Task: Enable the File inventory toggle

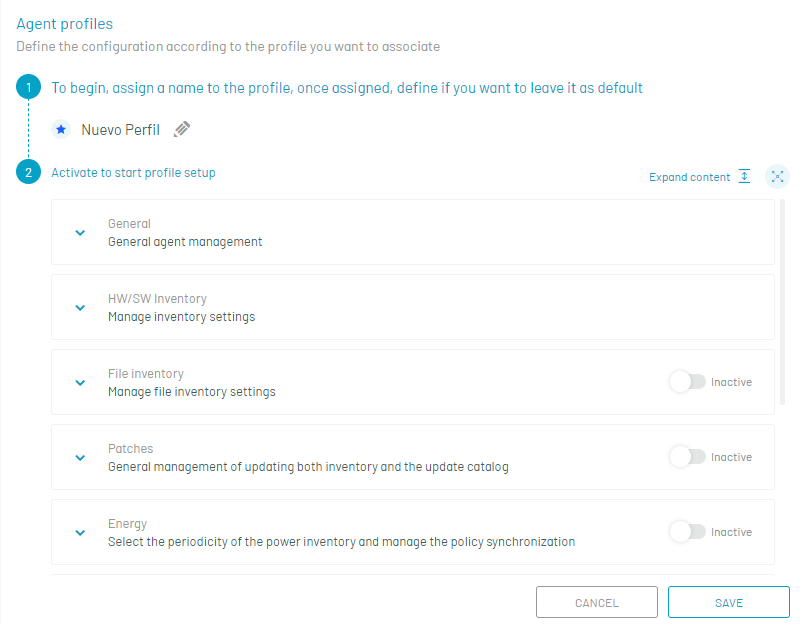Action: click(x=687, y=382)
